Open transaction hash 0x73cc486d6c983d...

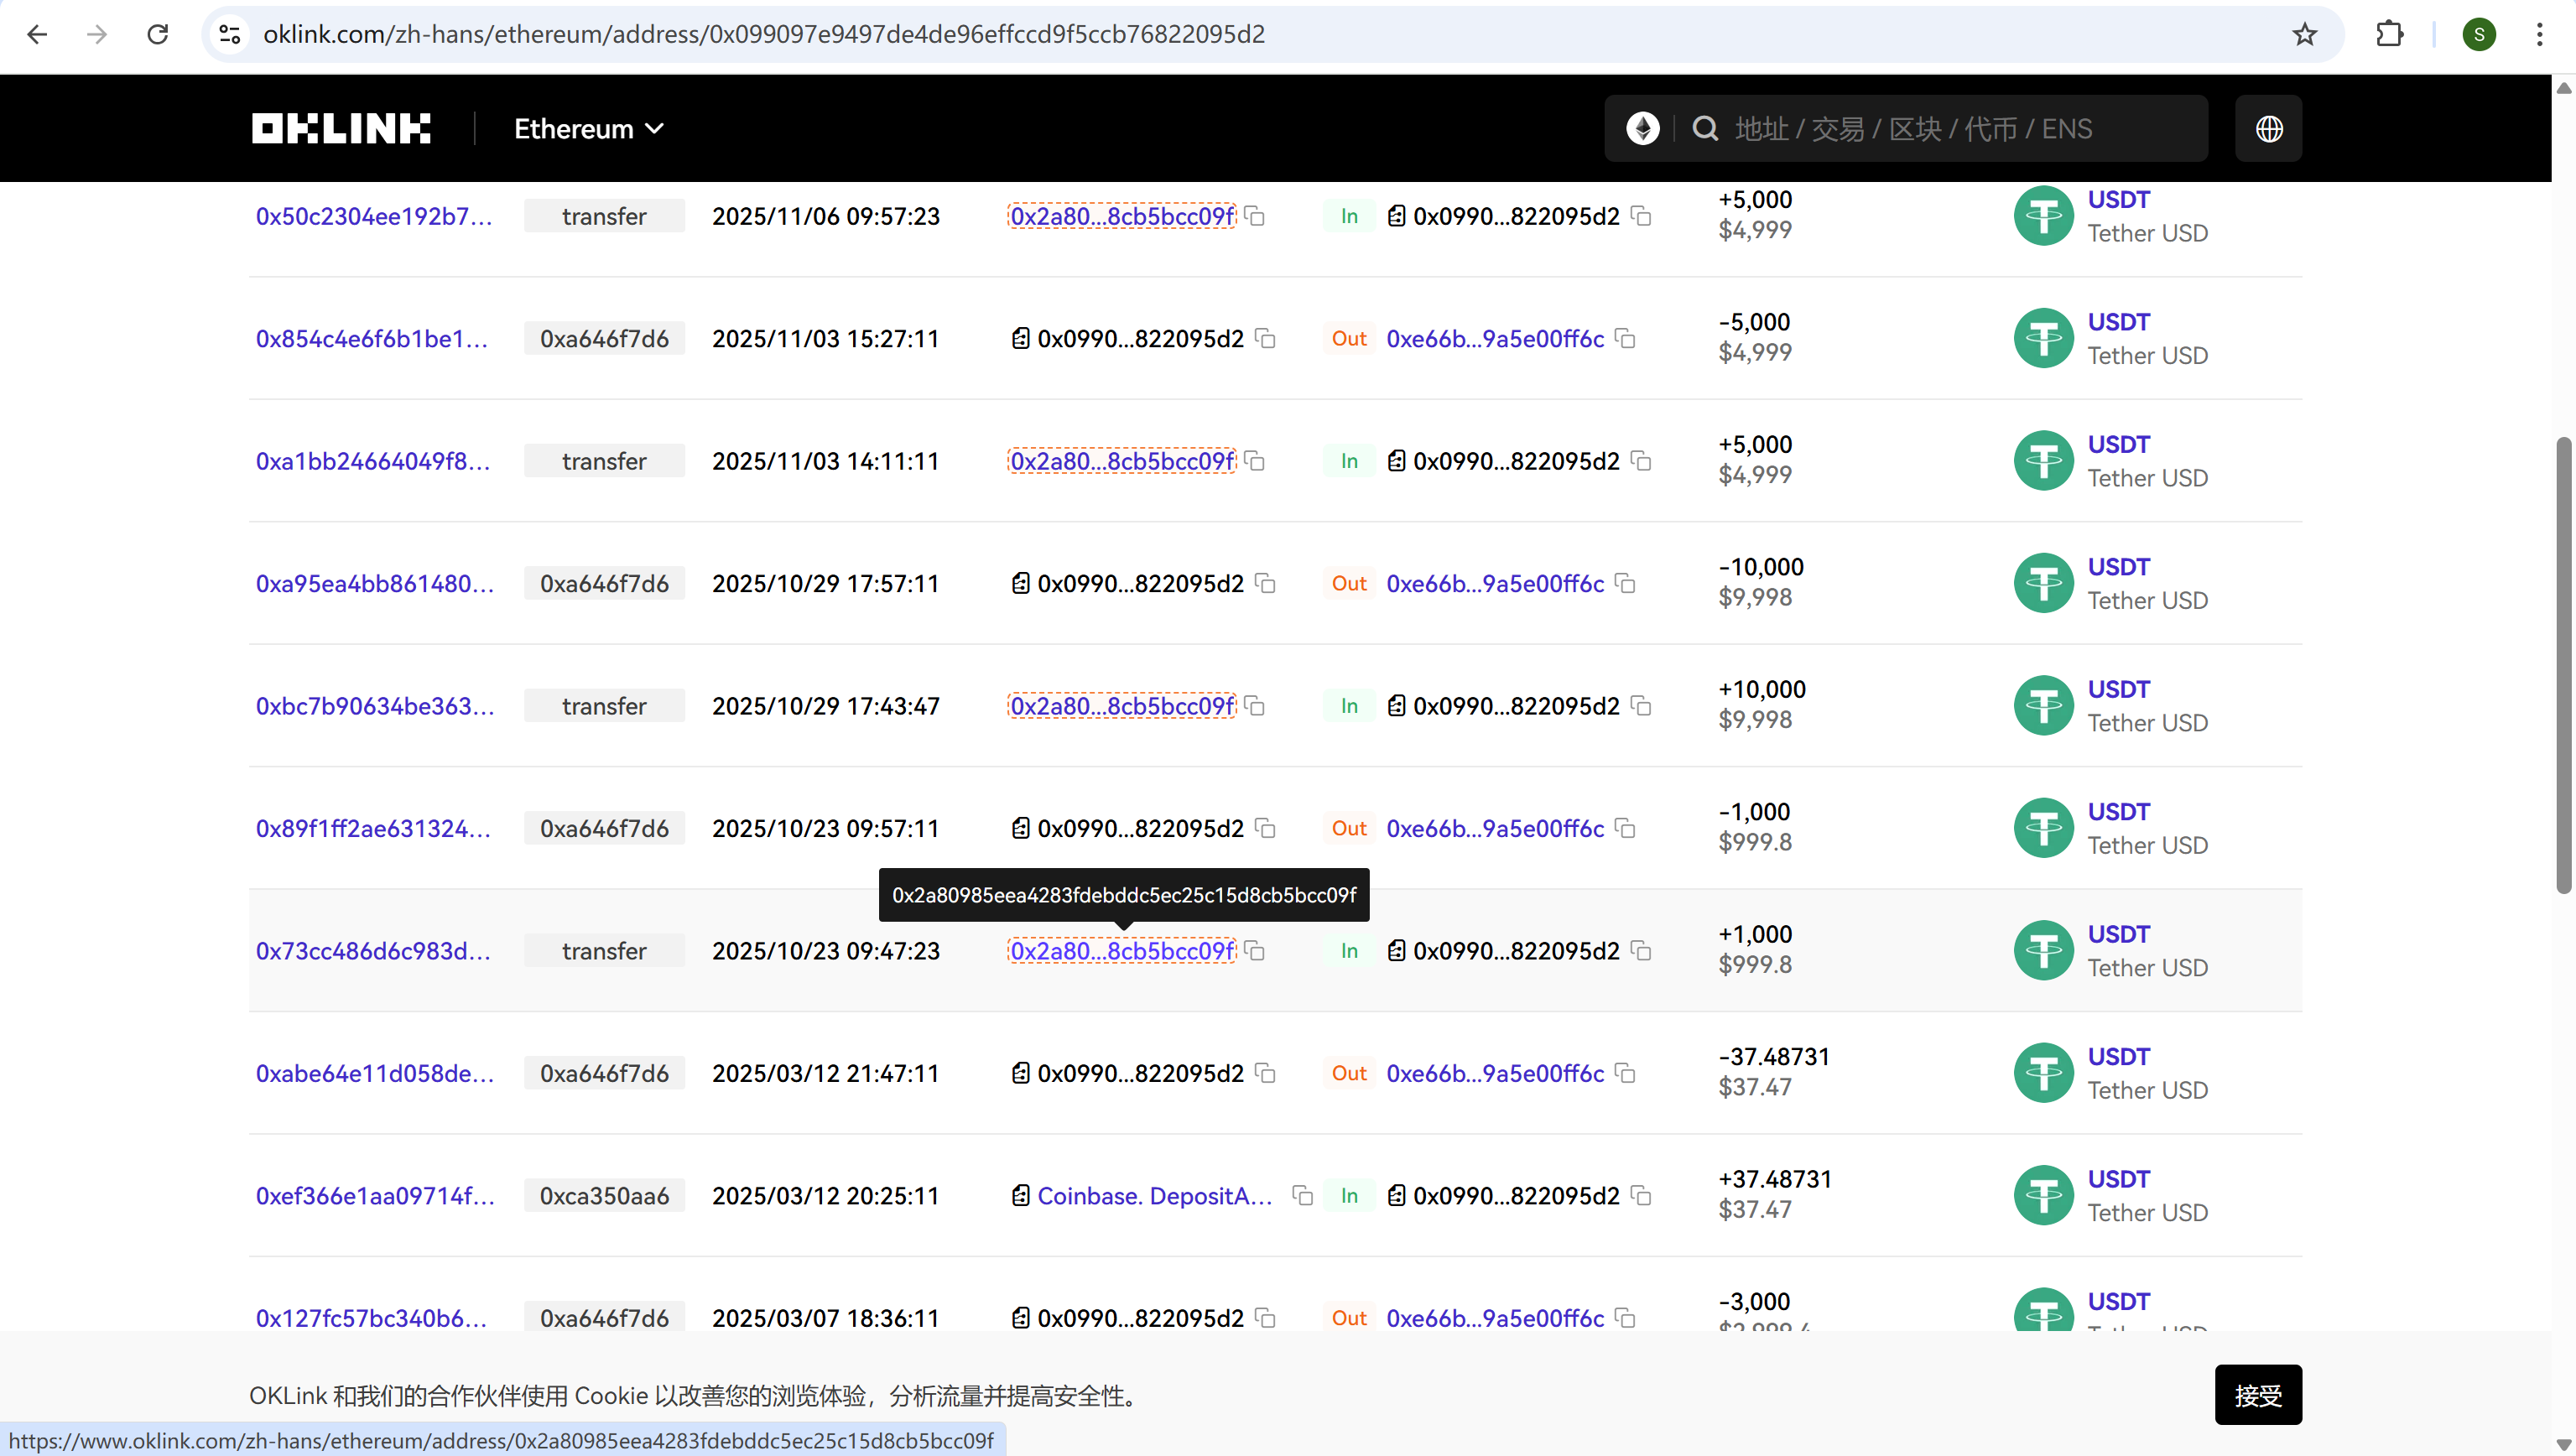tap(373, 951)
